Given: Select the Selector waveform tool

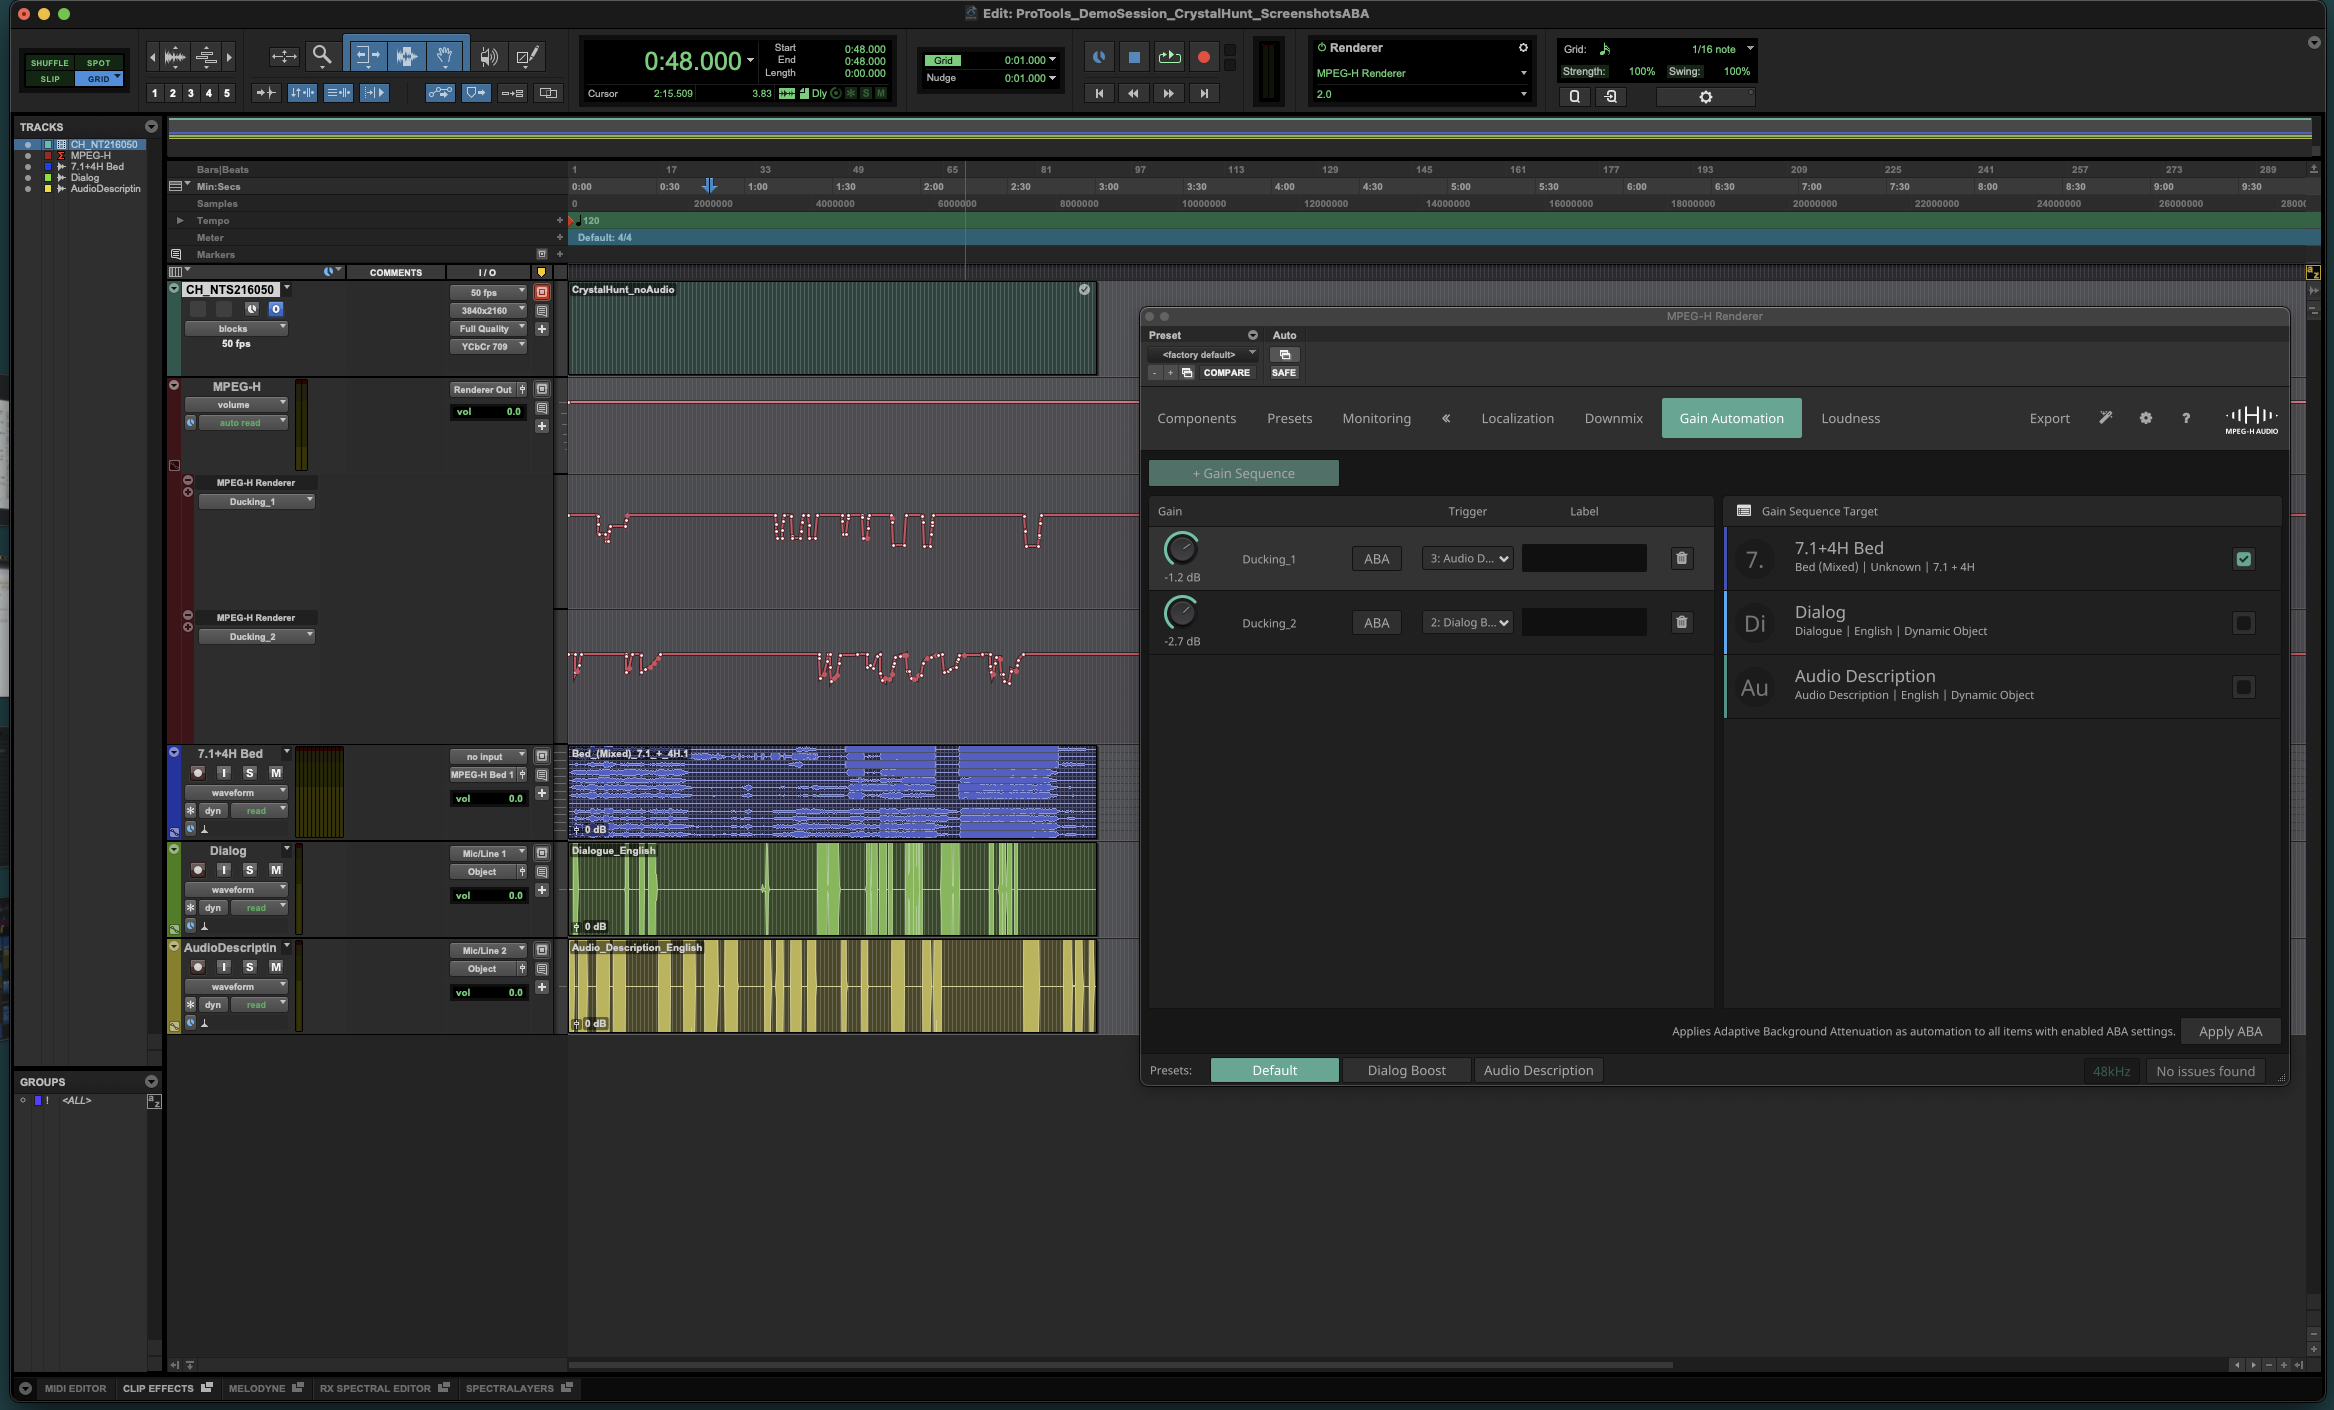Looking at the screenshot, I should [x=407, y=56].
